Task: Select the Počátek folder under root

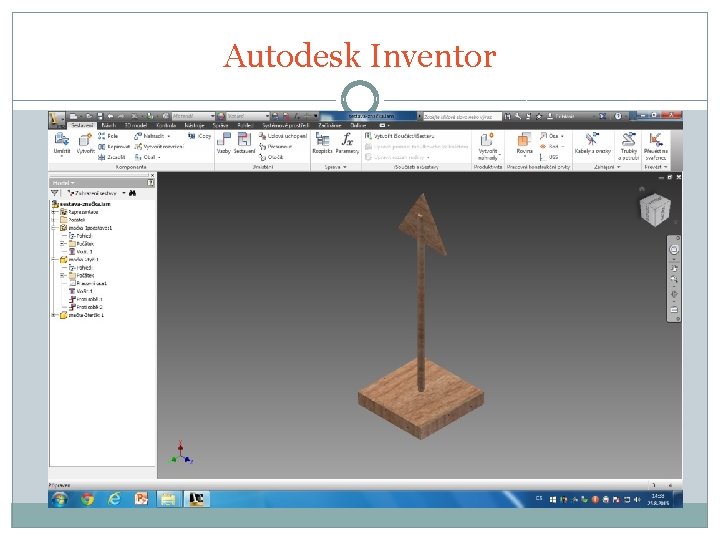Action: 72,220
